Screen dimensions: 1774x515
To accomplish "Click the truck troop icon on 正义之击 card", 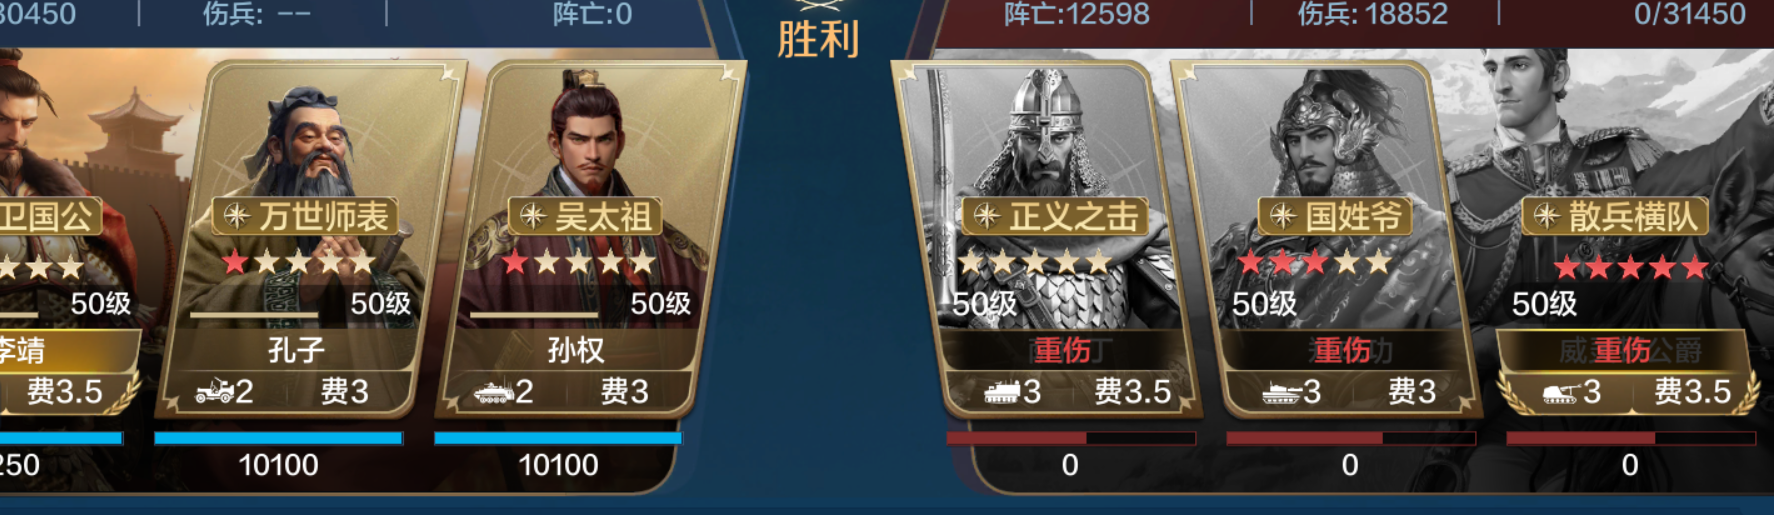I will [1002, 391].
